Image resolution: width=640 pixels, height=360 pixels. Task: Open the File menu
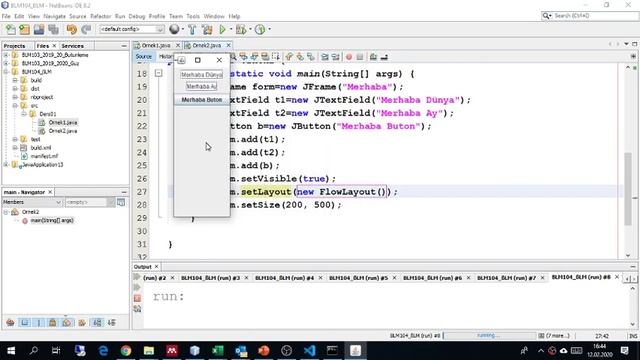[x=6, y=16]
